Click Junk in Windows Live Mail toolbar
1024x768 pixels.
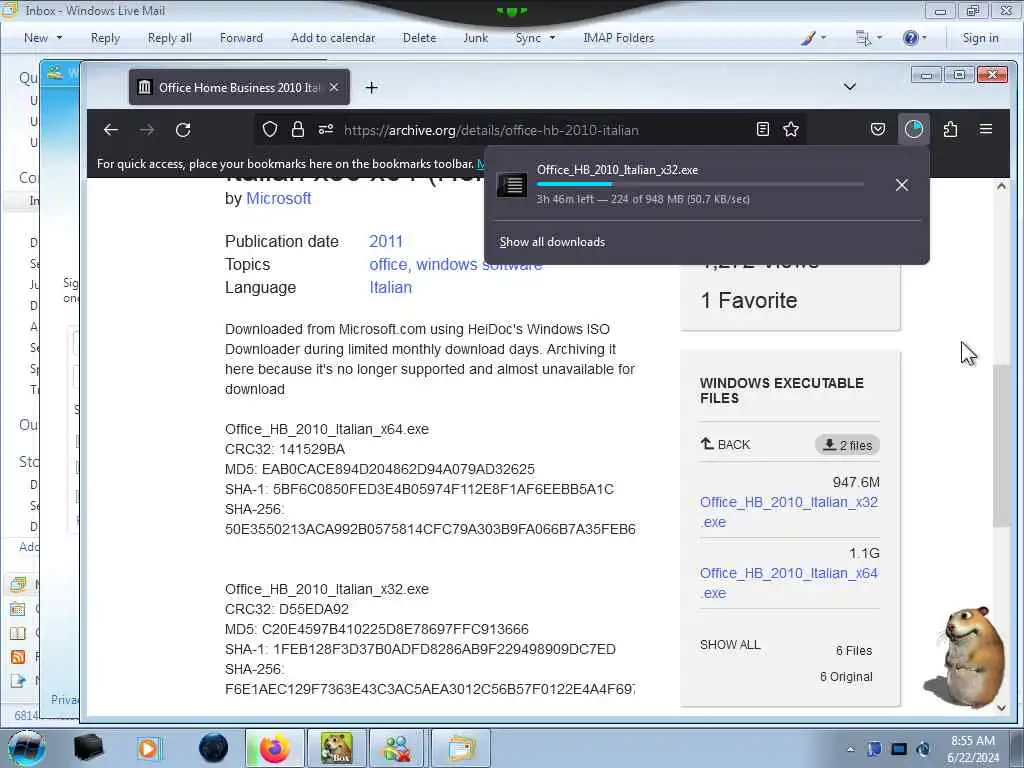pyautogui.click(x=475, y=38)
